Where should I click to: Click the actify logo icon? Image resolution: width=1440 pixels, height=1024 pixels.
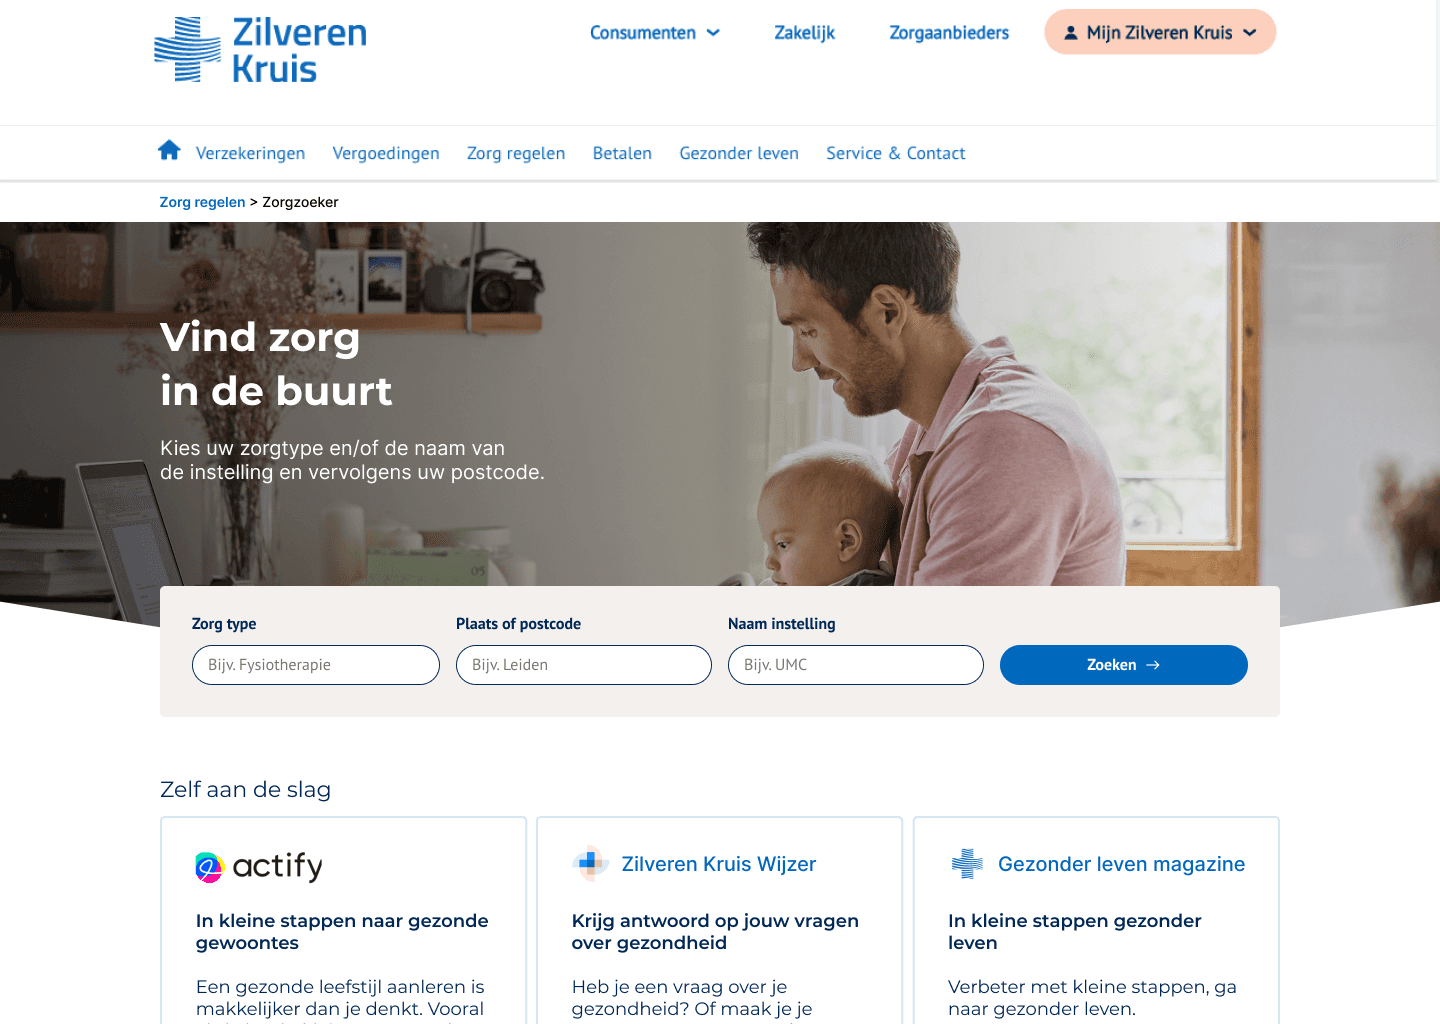[x=209, y=867]
